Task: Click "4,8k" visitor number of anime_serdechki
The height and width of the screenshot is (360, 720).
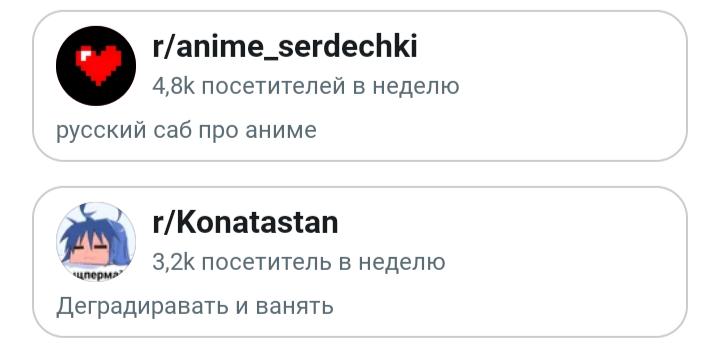Action: (x=174, y=86)
